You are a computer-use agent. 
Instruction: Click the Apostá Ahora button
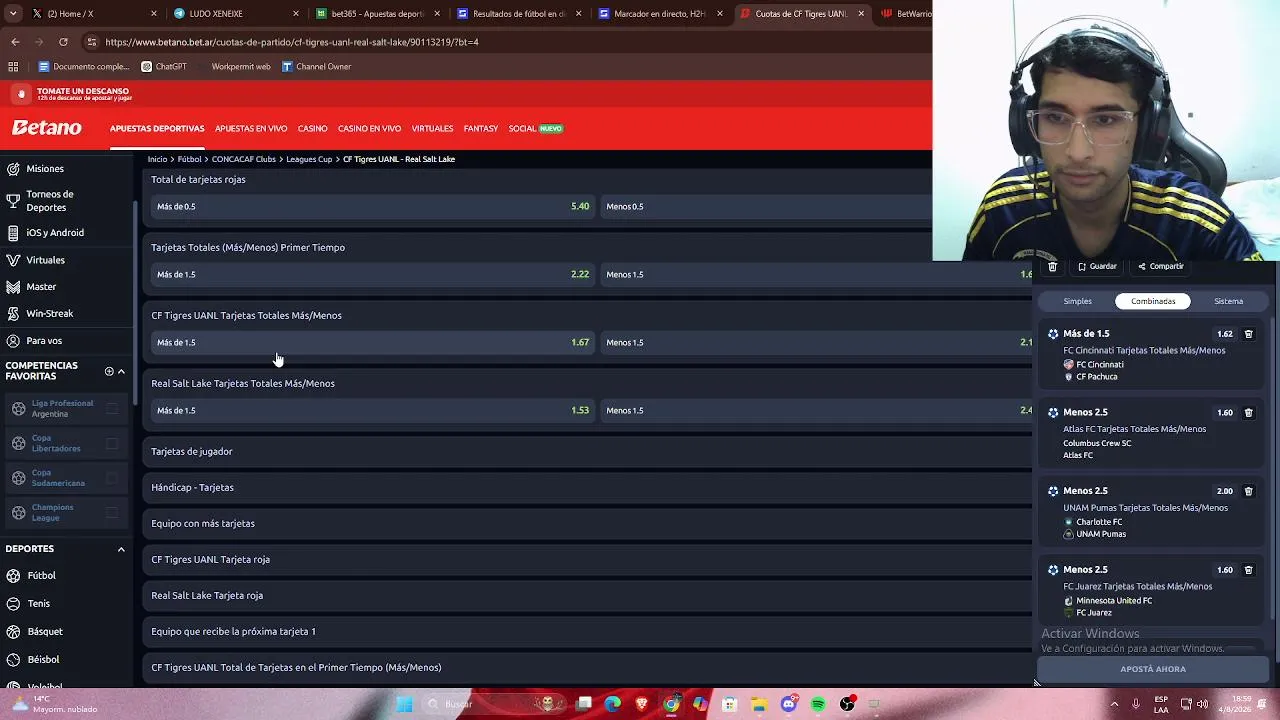coord(1153,669)
